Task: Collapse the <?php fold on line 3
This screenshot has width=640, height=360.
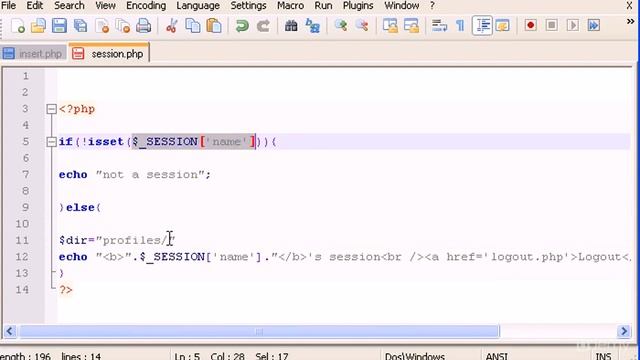Action: coord(51,109)
